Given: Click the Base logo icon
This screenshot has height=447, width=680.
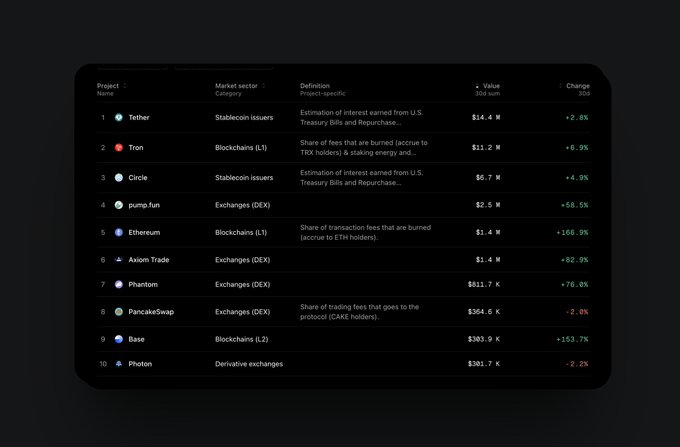Looking at the screenshot, I should point(118,339).
